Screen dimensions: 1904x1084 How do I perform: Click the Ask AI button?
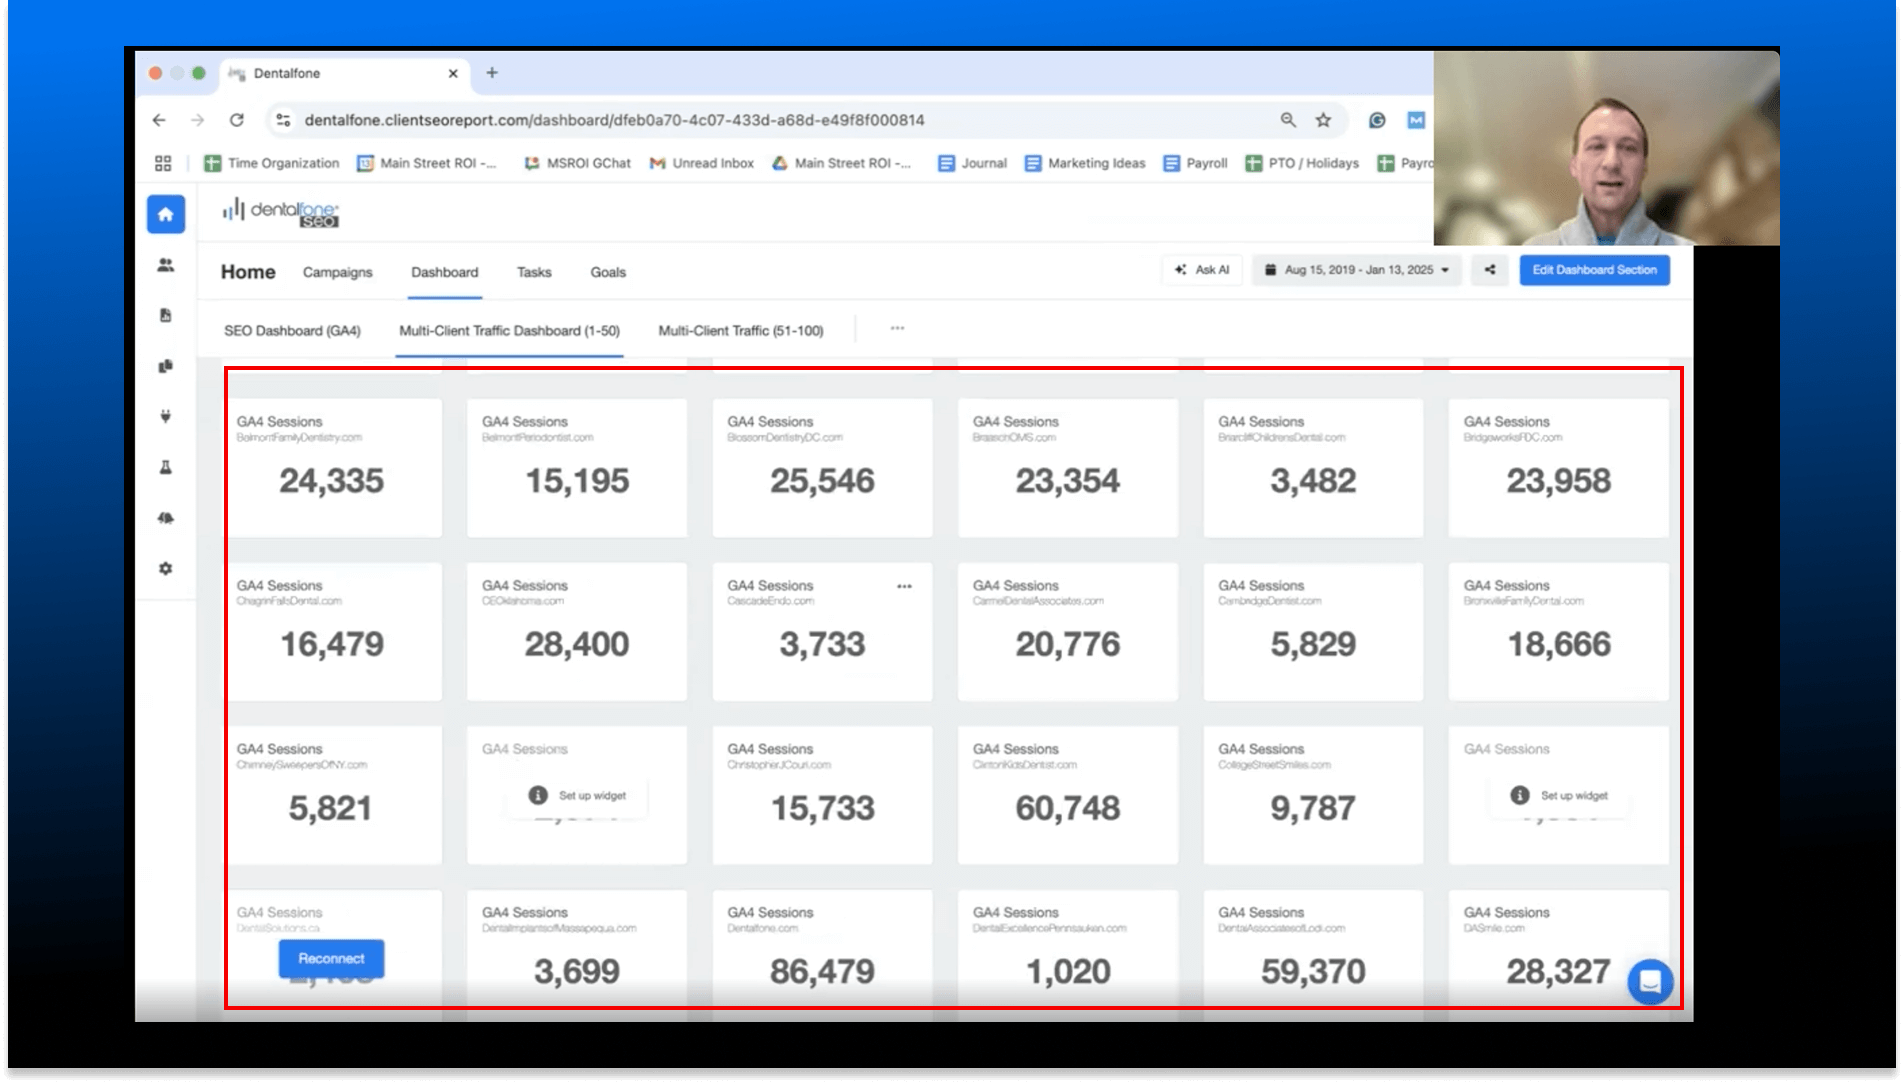click(1202, 270)
